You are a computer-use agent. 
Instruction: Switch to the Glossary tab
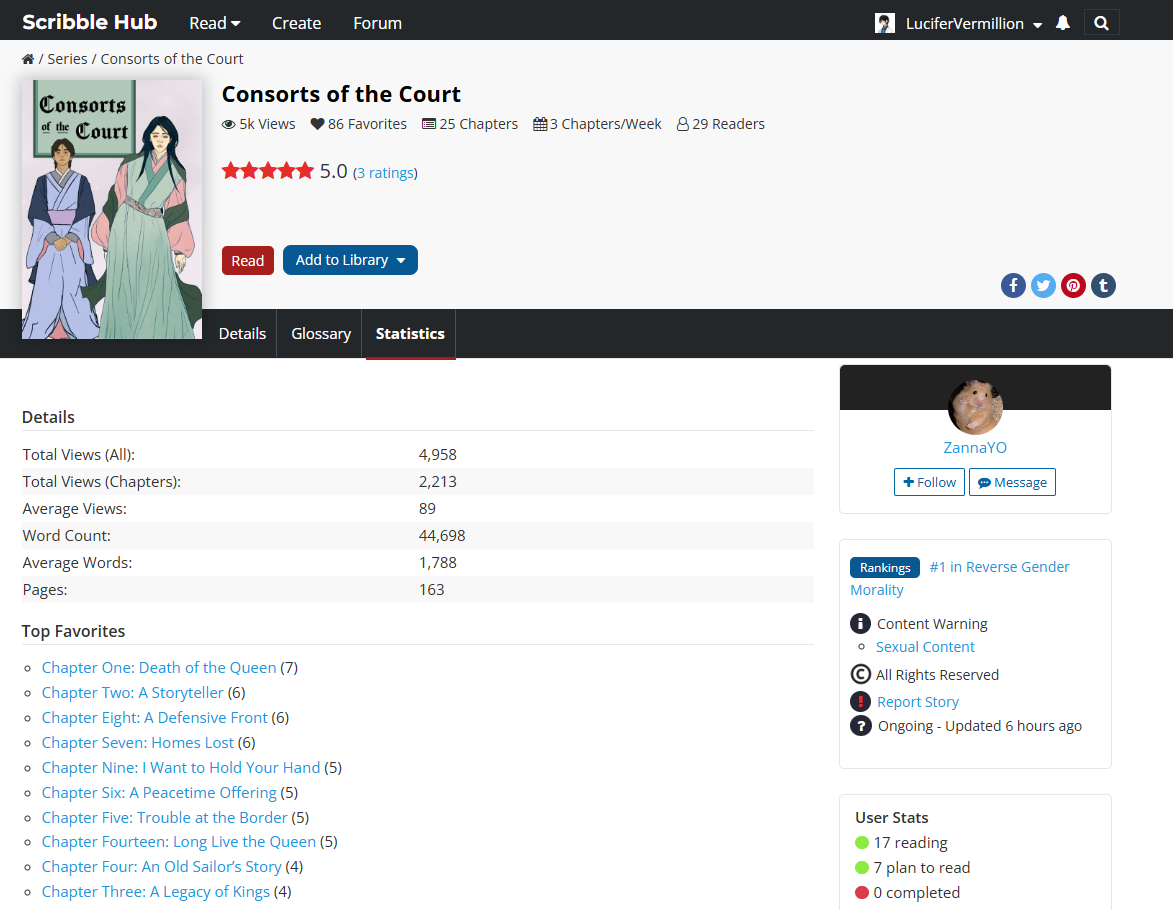[x=321, y=334]
